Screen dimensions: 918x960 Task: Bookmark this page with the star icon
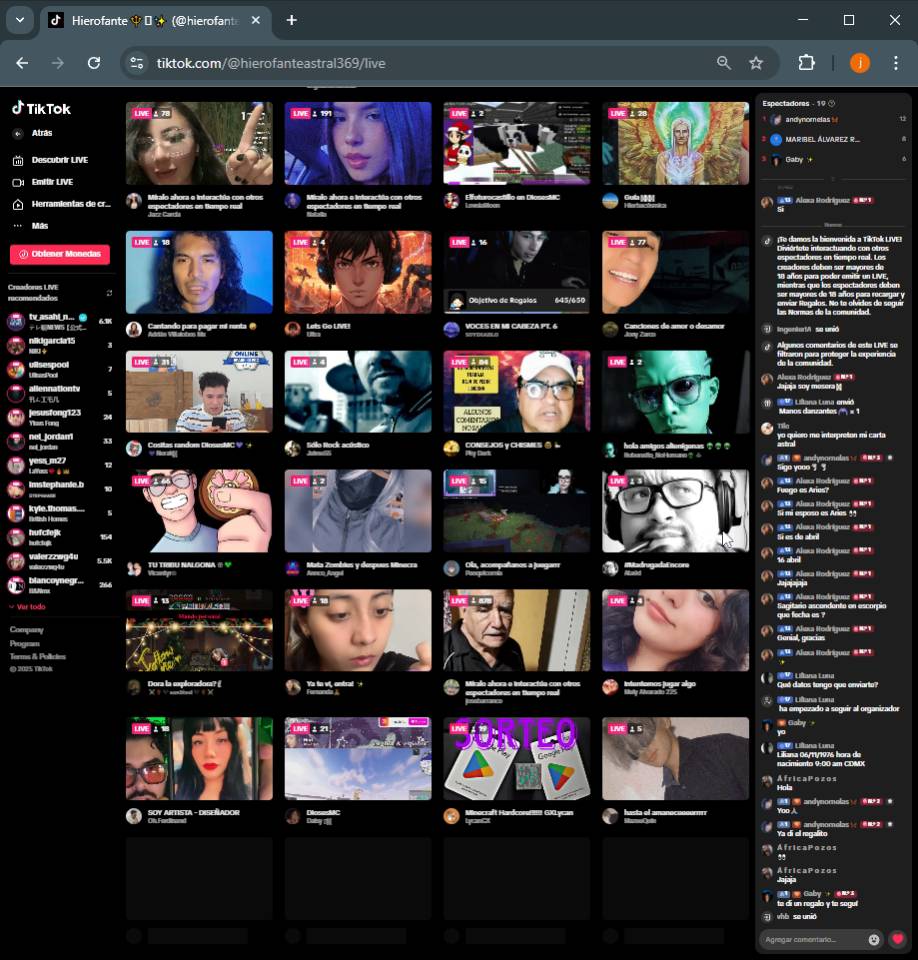coord(756,63)
